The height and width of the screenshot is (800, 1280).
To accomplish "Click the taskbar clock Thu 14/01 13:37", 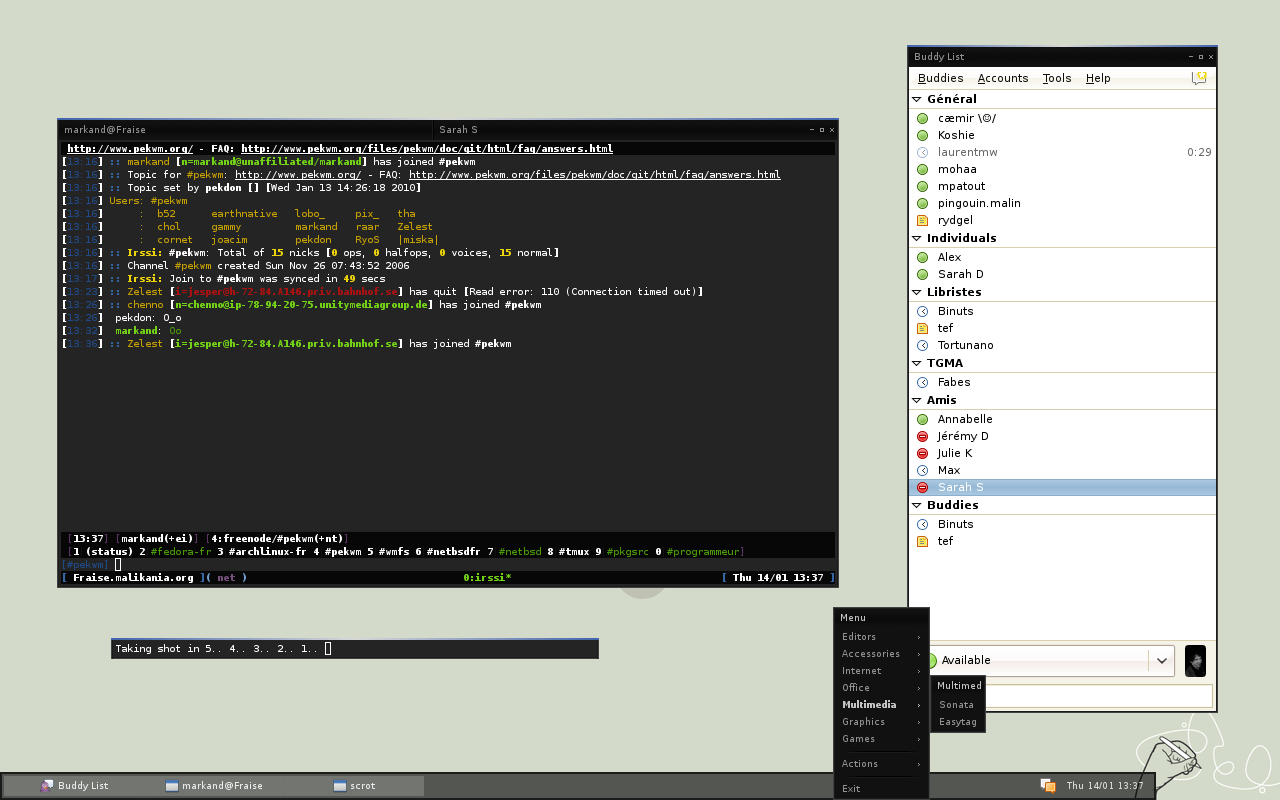I will click(1105, 786).
